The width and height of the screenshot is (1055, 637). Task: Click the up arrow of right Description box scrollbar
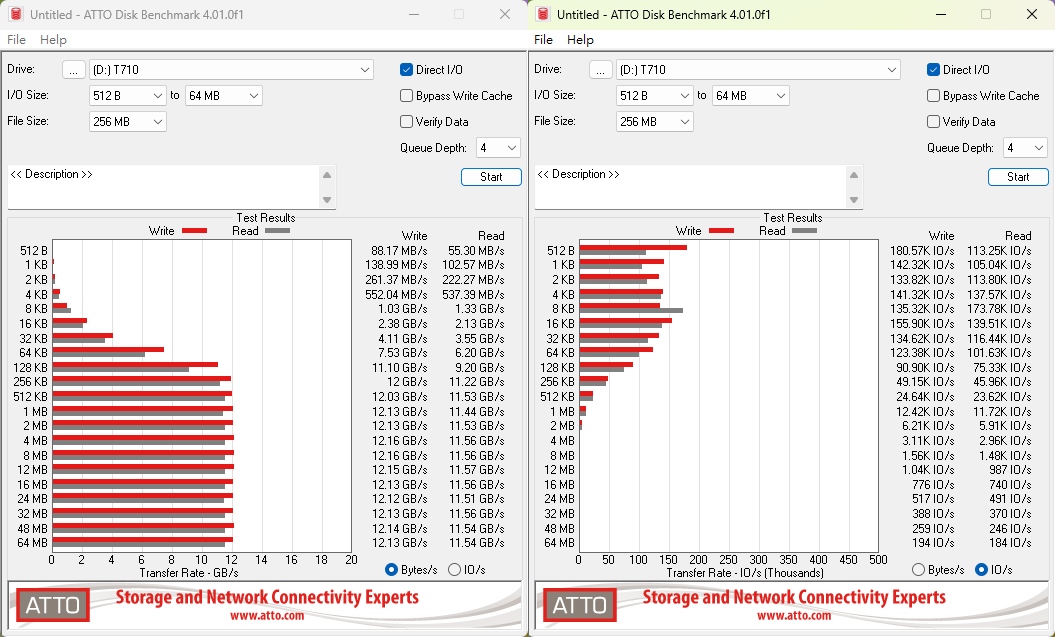[x=854, y=175]
